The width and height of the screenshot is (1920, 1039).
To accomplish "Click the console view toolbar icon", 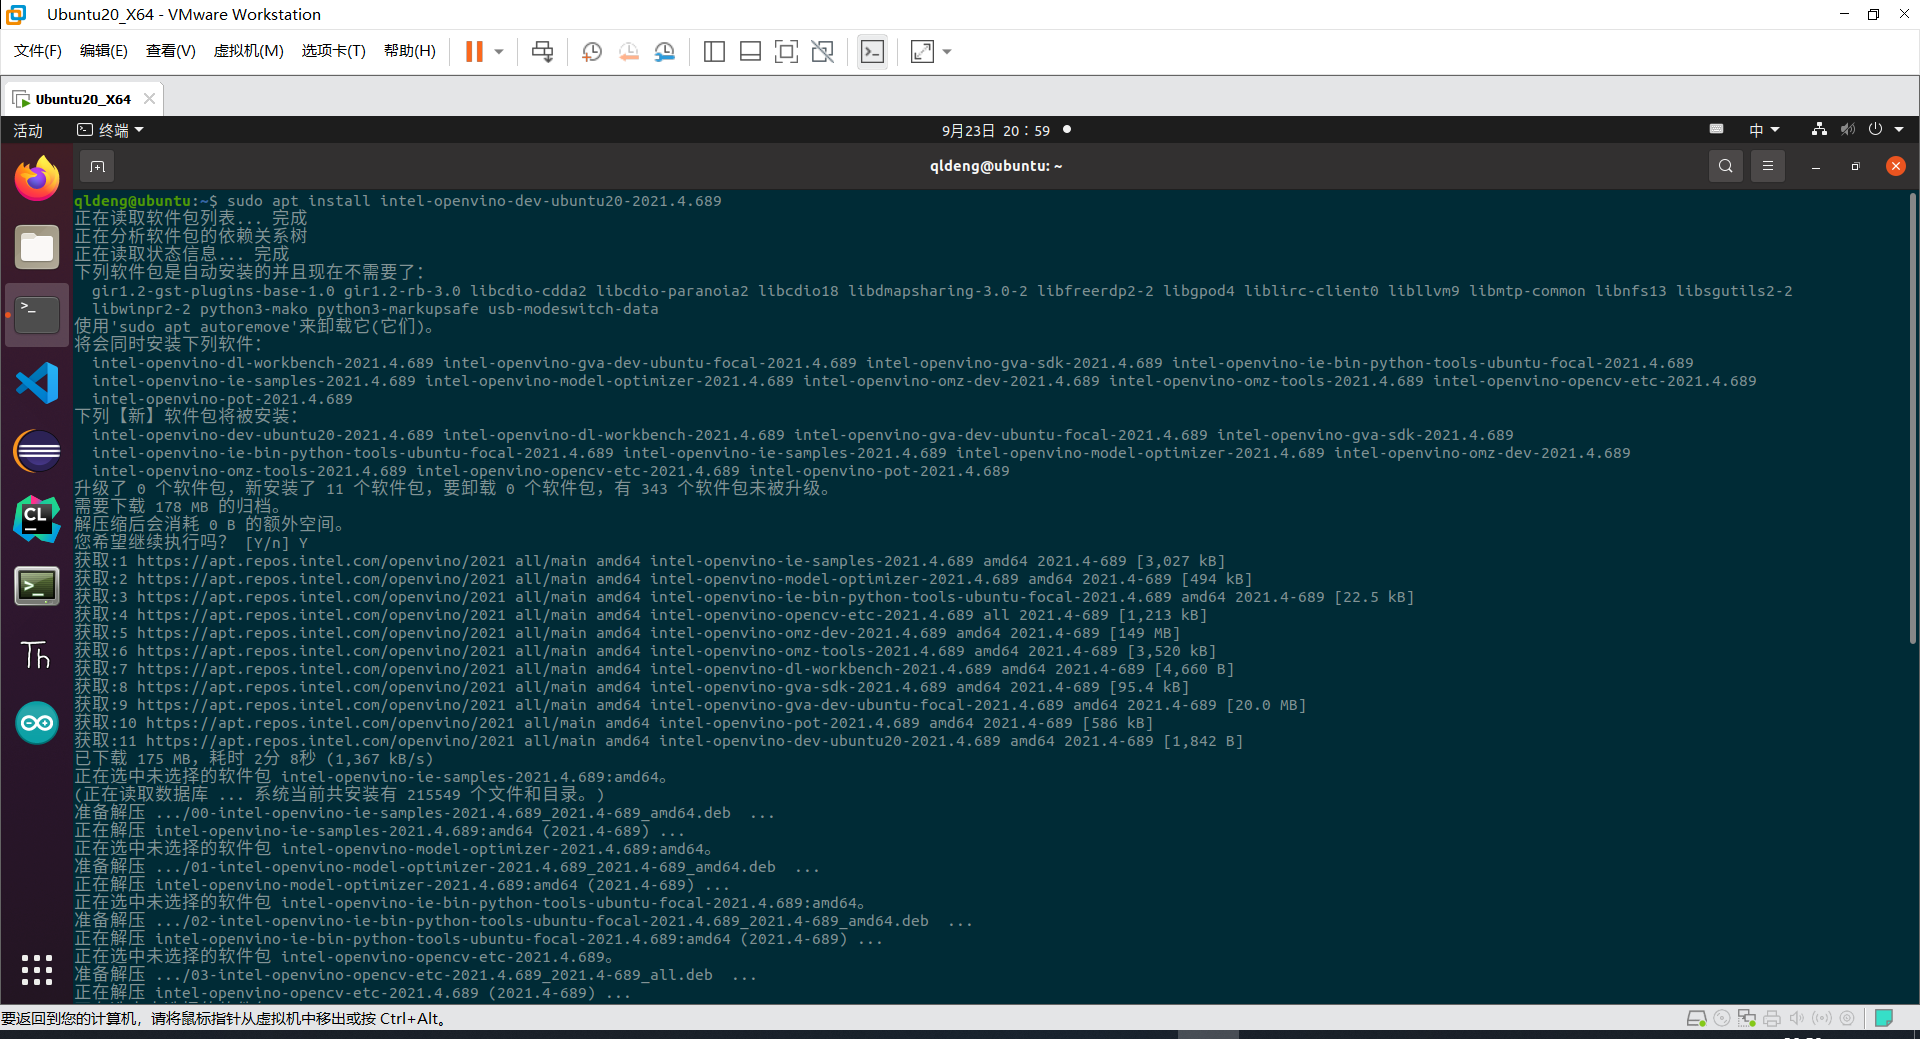I will tap(872, 52).
